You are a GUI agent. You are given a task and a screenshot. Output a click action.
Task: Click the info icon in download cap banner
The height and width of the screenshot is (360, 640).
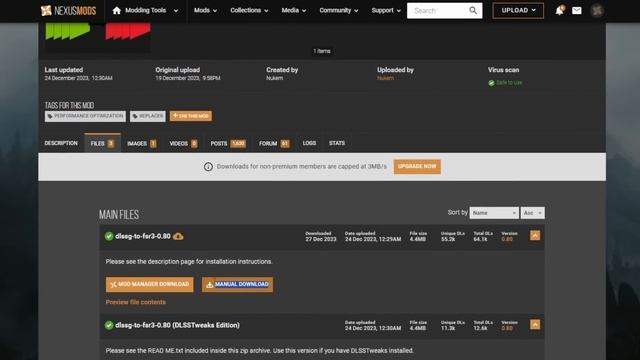click(x=208, y=167)
